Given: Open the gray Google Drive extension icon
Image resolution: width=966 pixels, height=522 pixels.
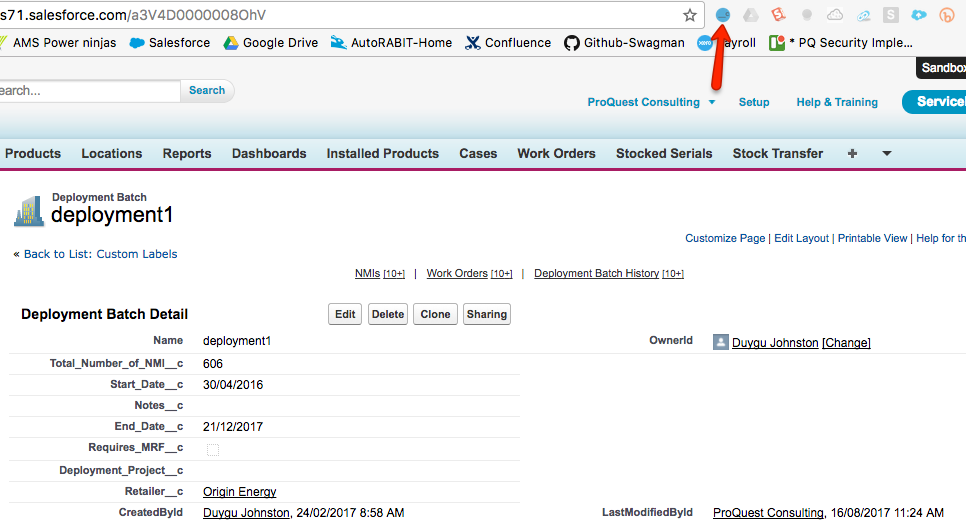Looking at the screenshot, I should pos(750,15).
